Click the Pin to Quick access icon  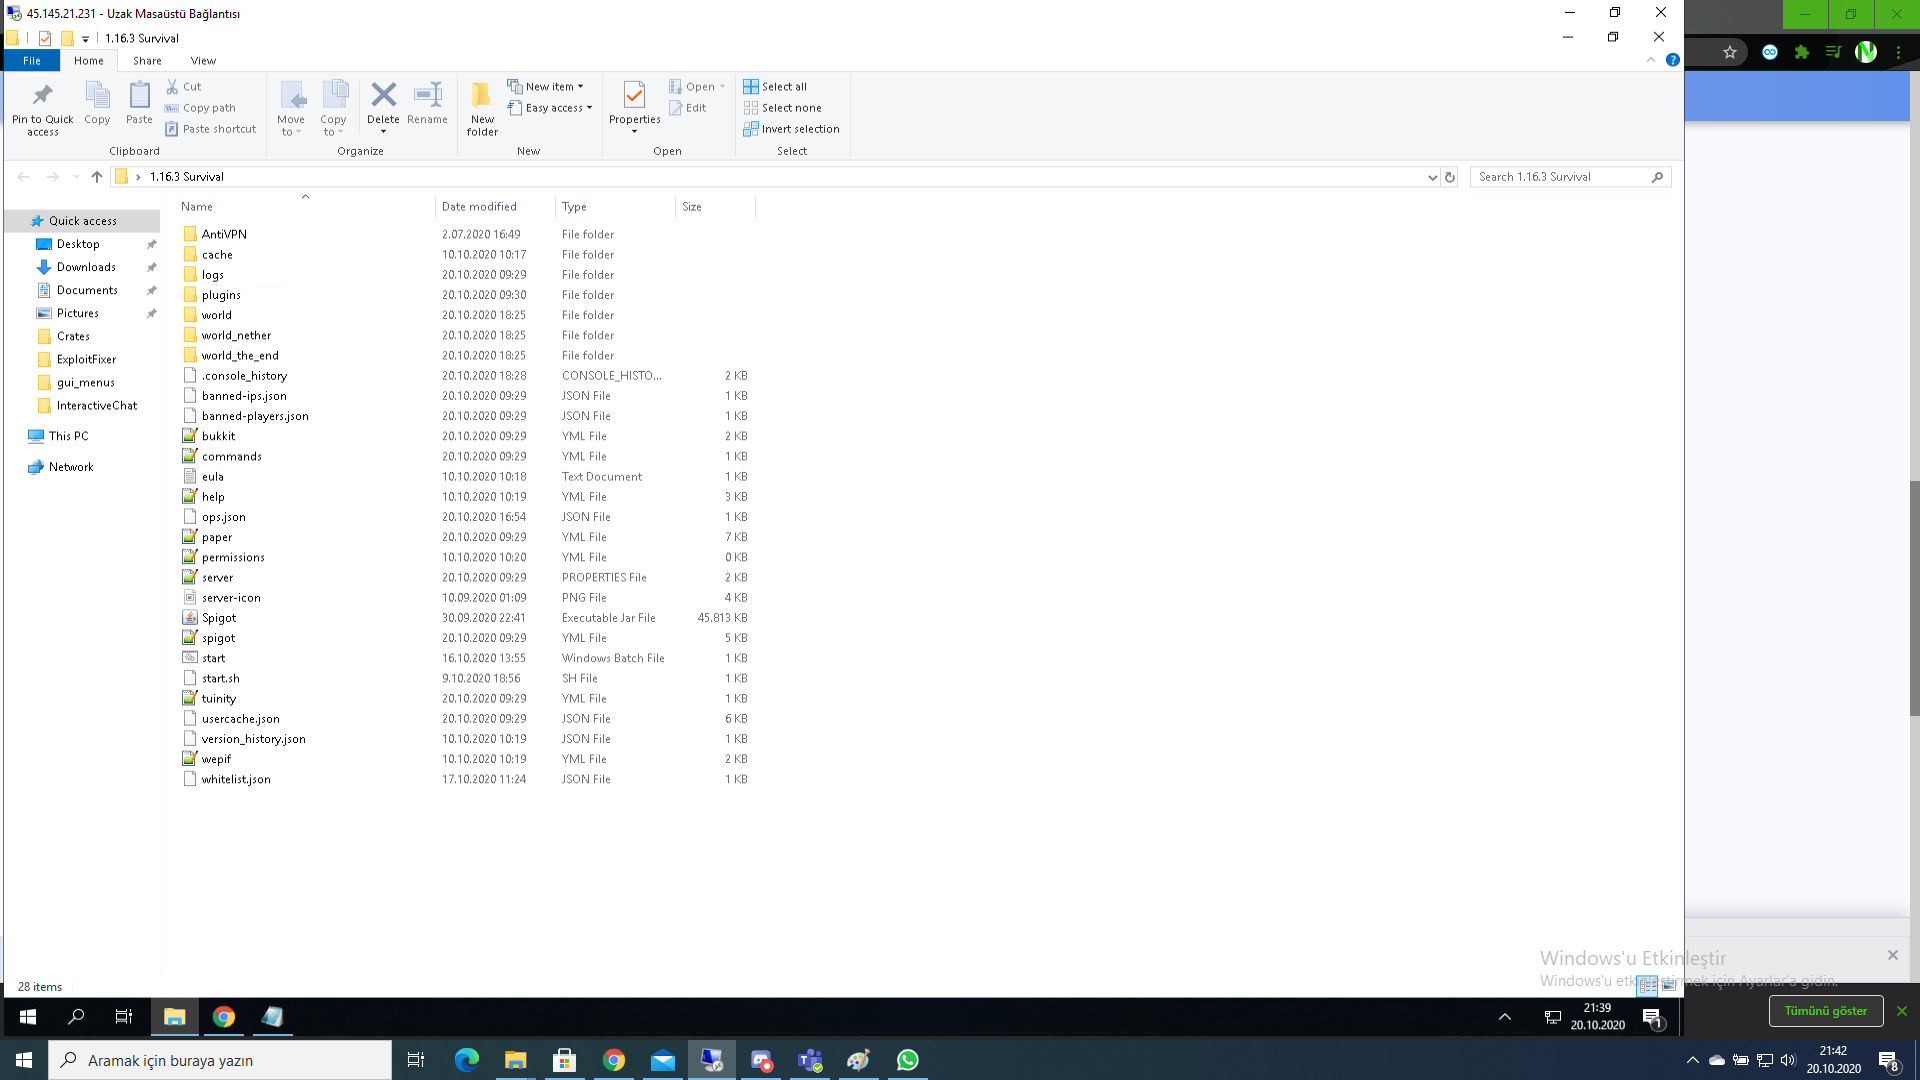tap(42, 96)
